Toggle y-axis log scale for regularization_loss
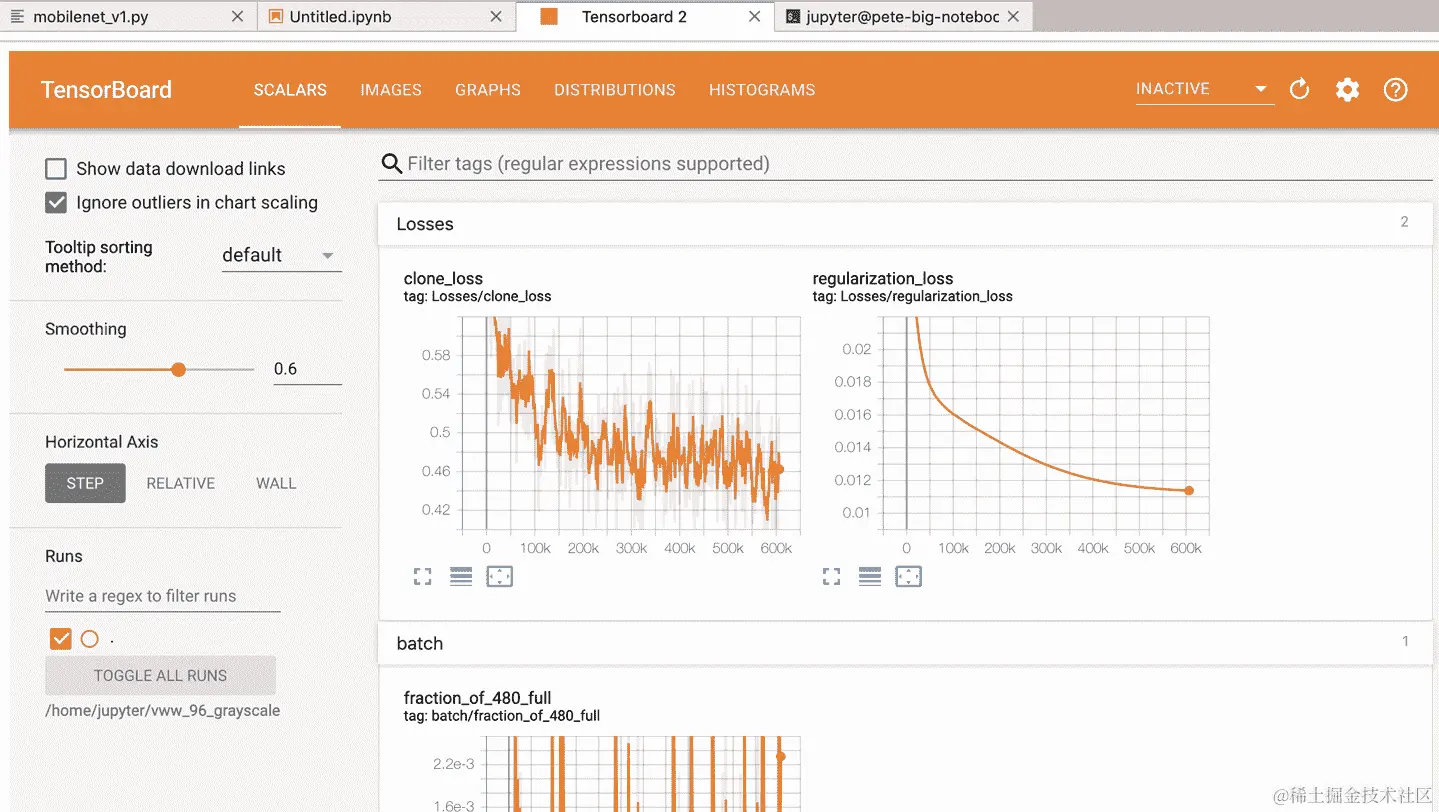 point(870,576)
